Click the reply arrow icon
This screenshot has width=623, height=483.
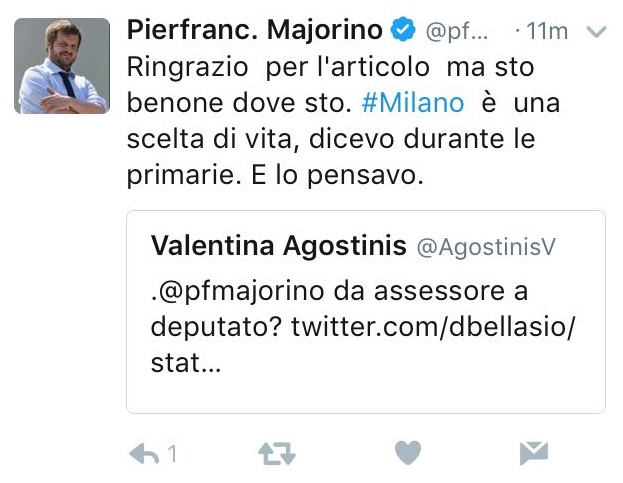(145, 454)
